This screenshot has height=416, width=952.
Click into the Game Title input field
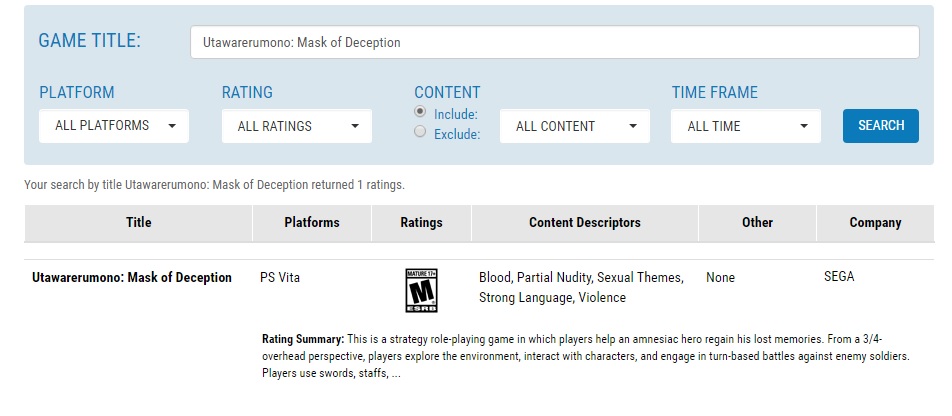tap(554, 43)
